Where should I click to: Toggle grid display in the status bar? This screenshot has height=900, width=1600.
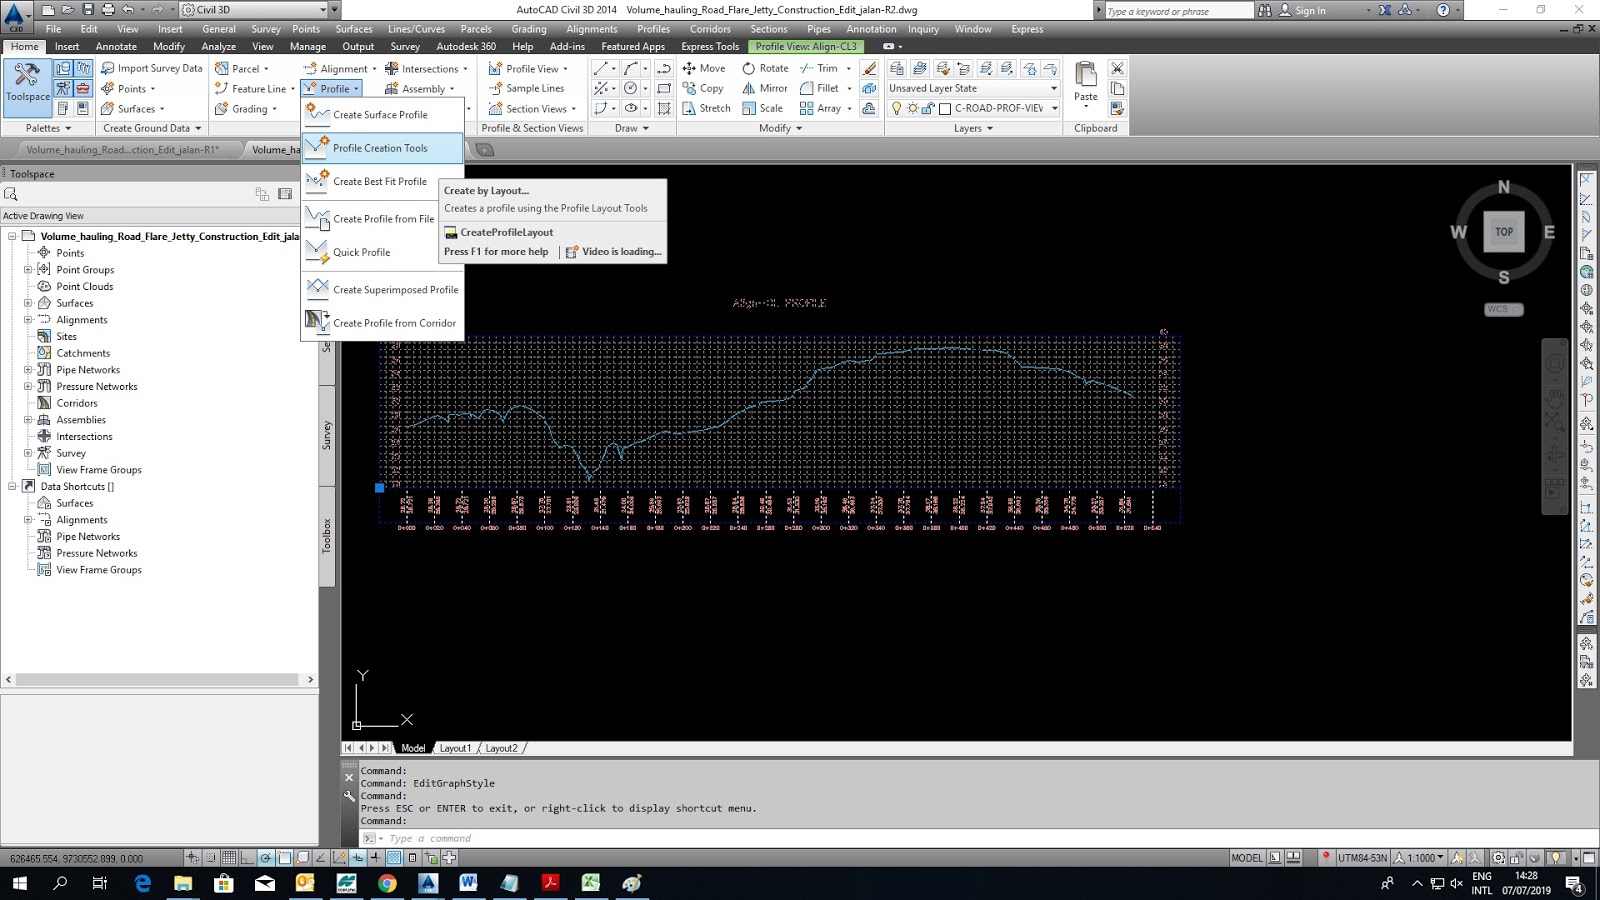click(229, 857)
